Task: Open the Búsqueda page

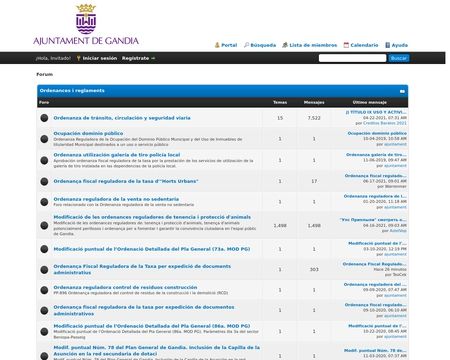Action: pos(263,45)
